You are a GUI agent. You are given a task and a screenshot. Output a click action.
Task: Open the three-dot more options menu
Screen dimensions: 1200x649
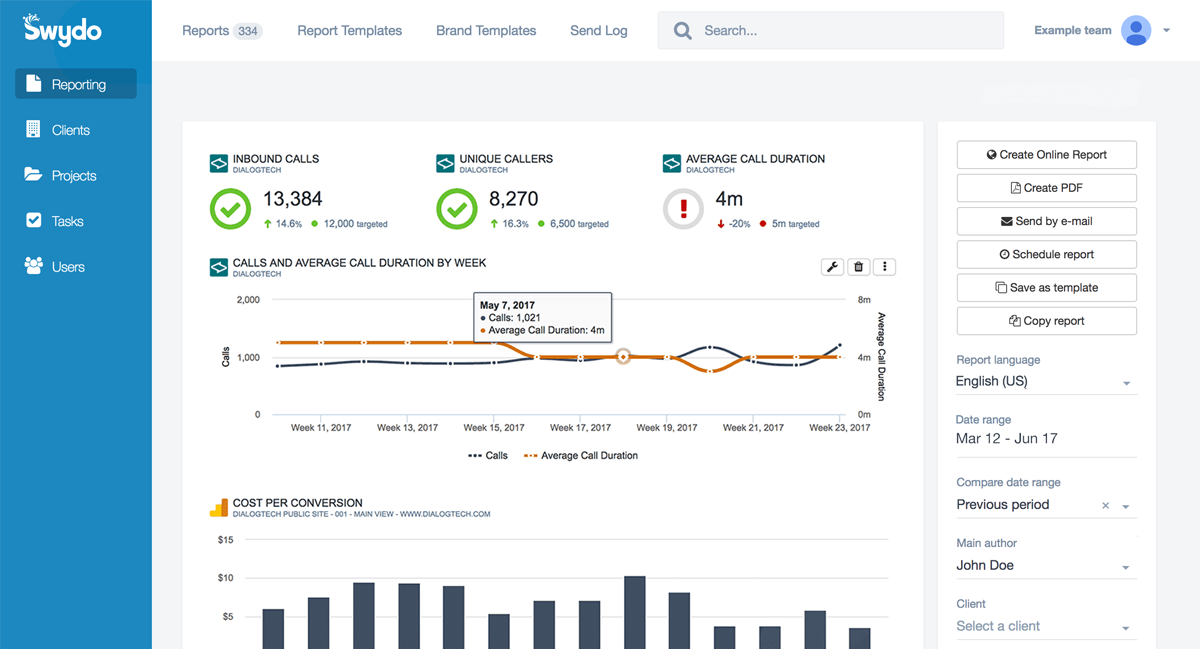pos(884,267)
